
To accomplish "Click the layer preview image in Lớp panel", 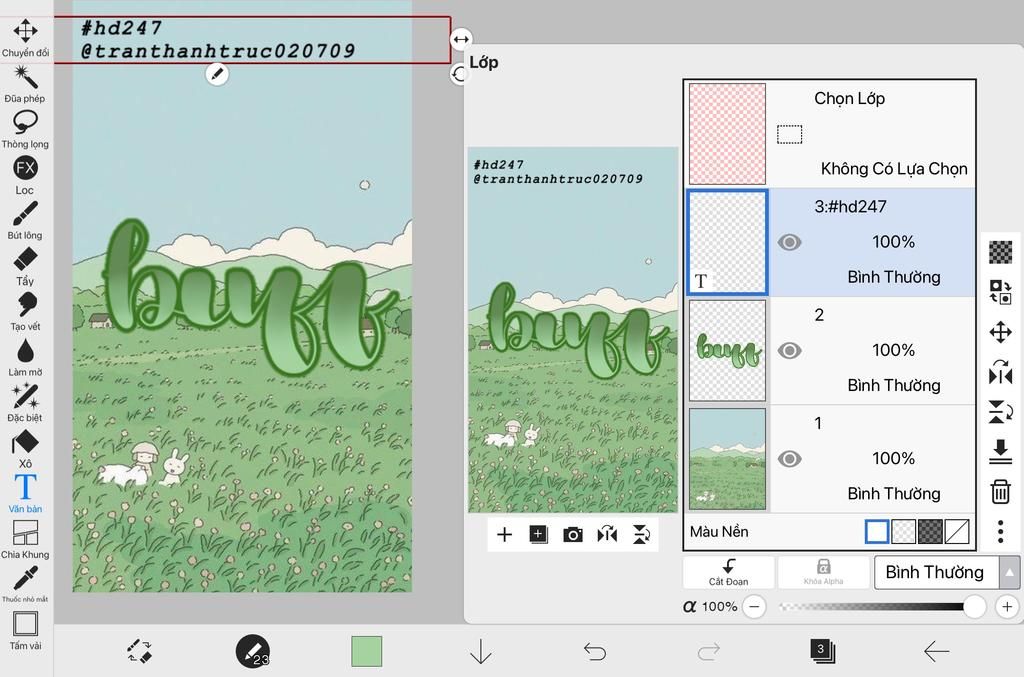I will point(573,330).
